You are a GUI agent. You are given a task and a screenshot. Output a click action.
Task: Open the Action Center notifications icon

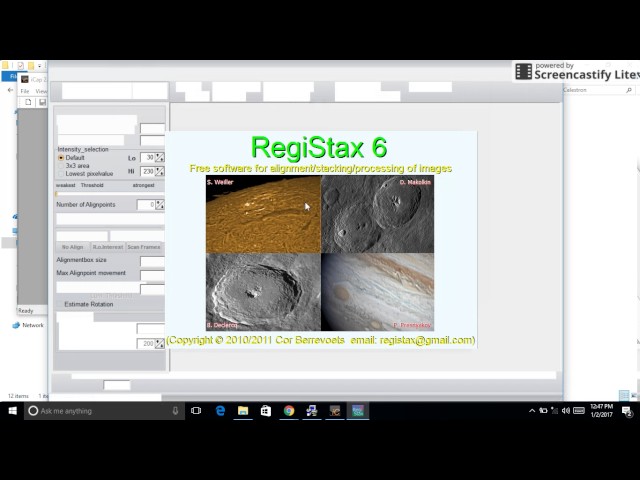click(x=627, y=411)
